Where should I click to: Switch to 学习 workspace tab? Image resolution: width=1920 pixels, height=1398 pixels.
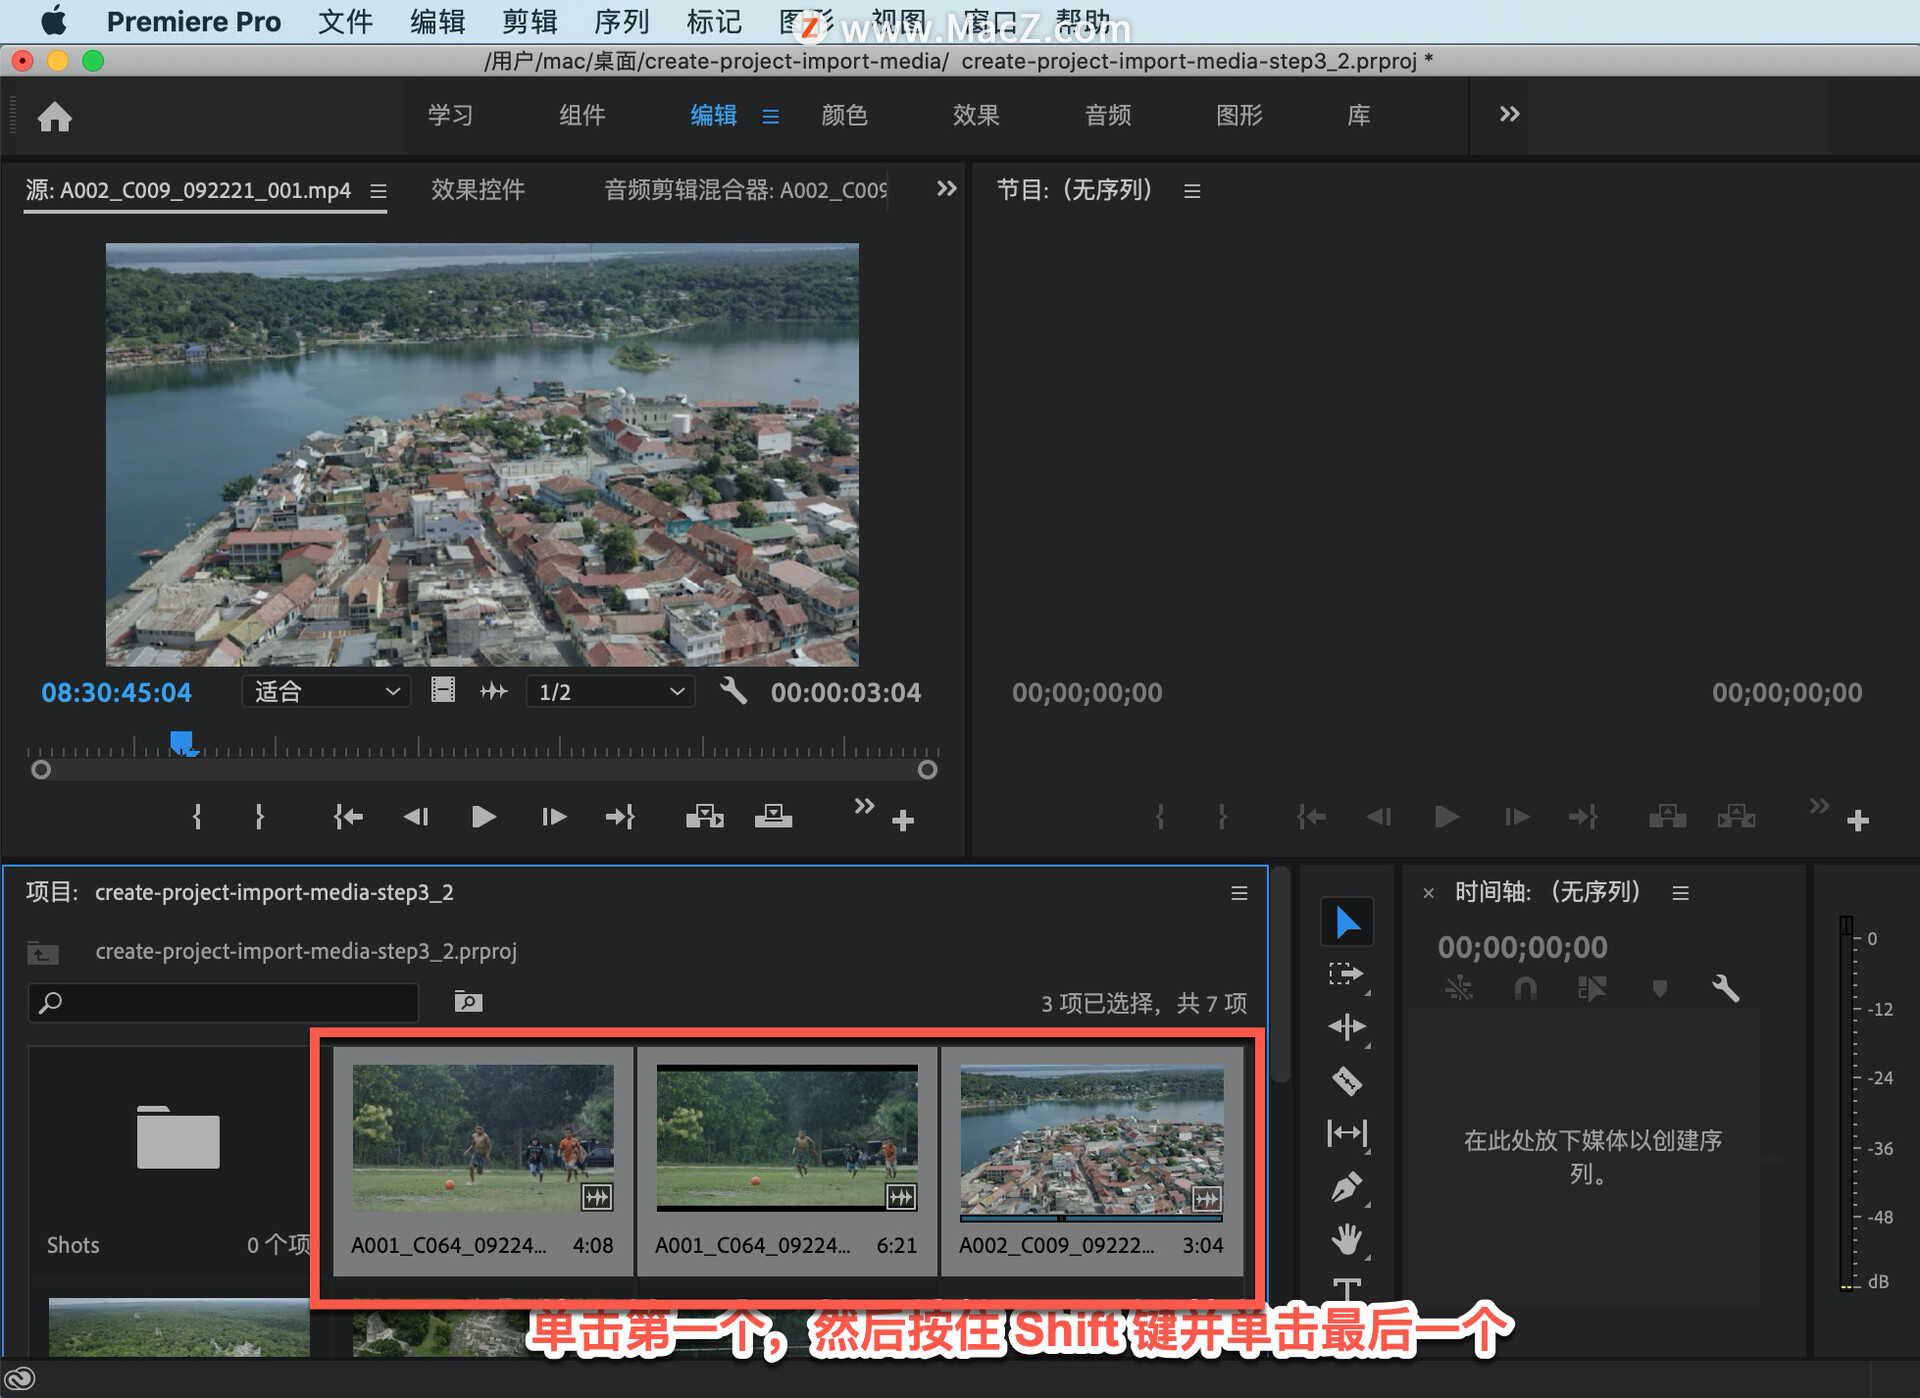coord(450,115)
